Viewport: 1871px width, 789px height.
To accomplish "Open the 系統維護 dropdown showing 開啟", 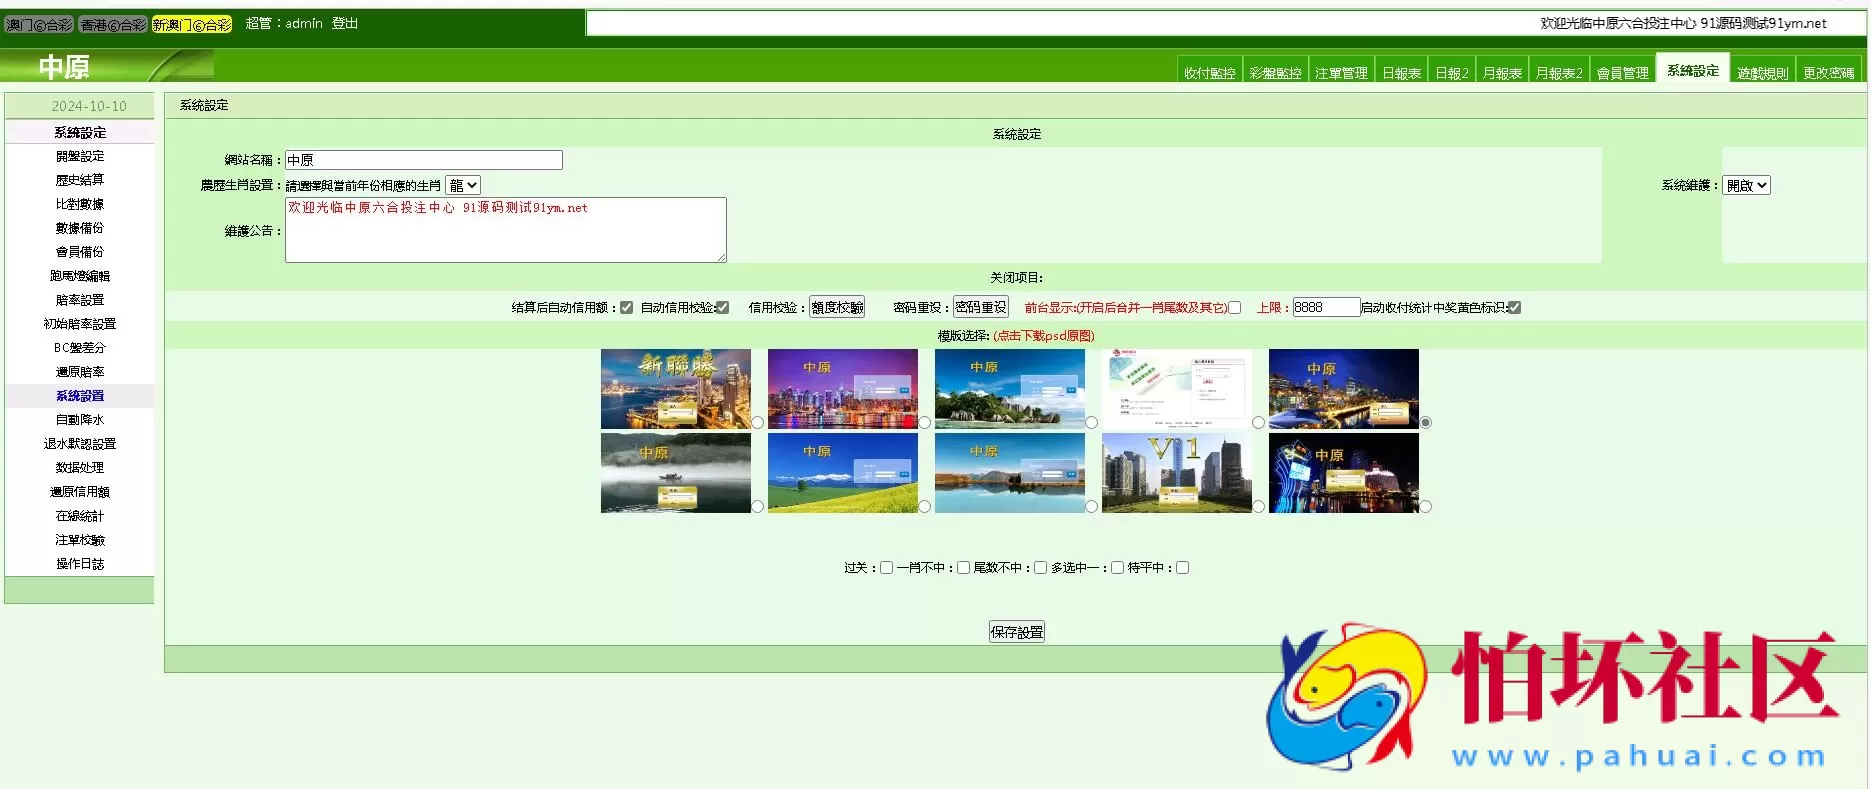I will pos(1746,185).
